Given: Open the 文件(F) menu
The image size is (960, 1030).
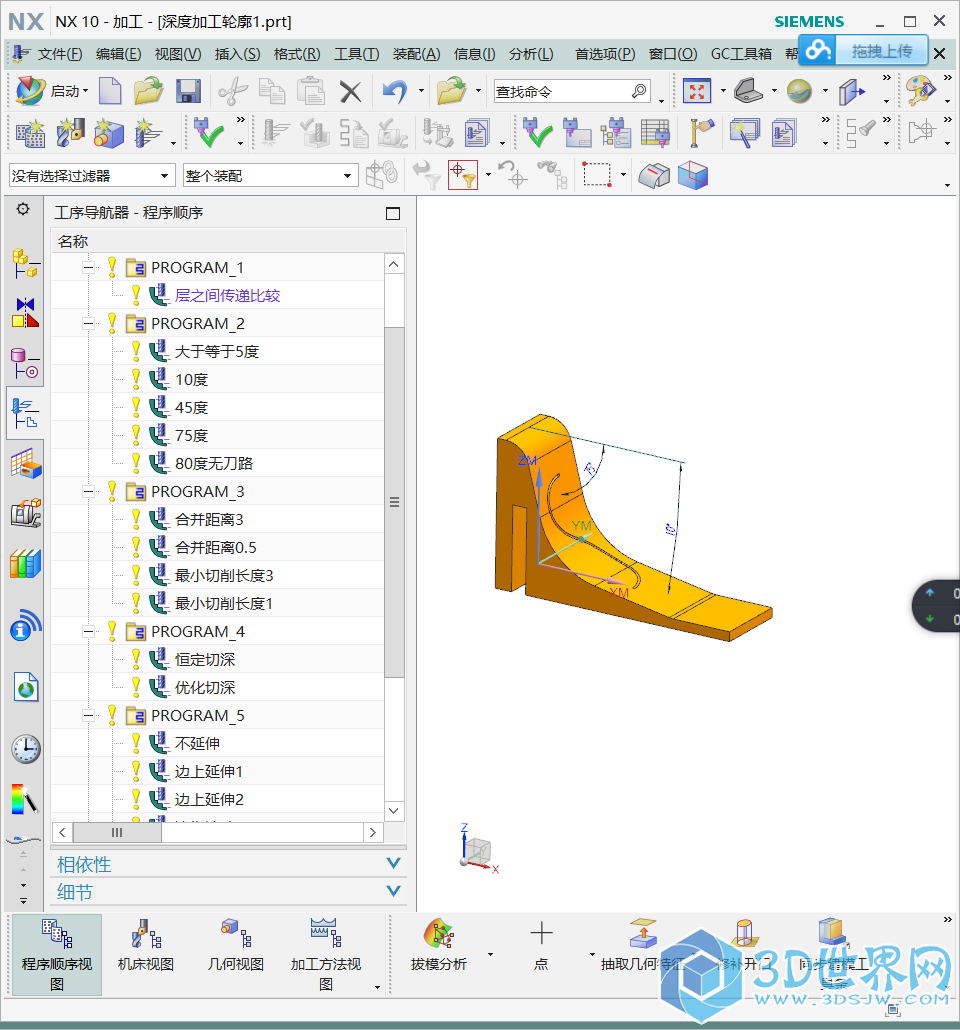Looking at the screenshot, I should tap(60, 54).
